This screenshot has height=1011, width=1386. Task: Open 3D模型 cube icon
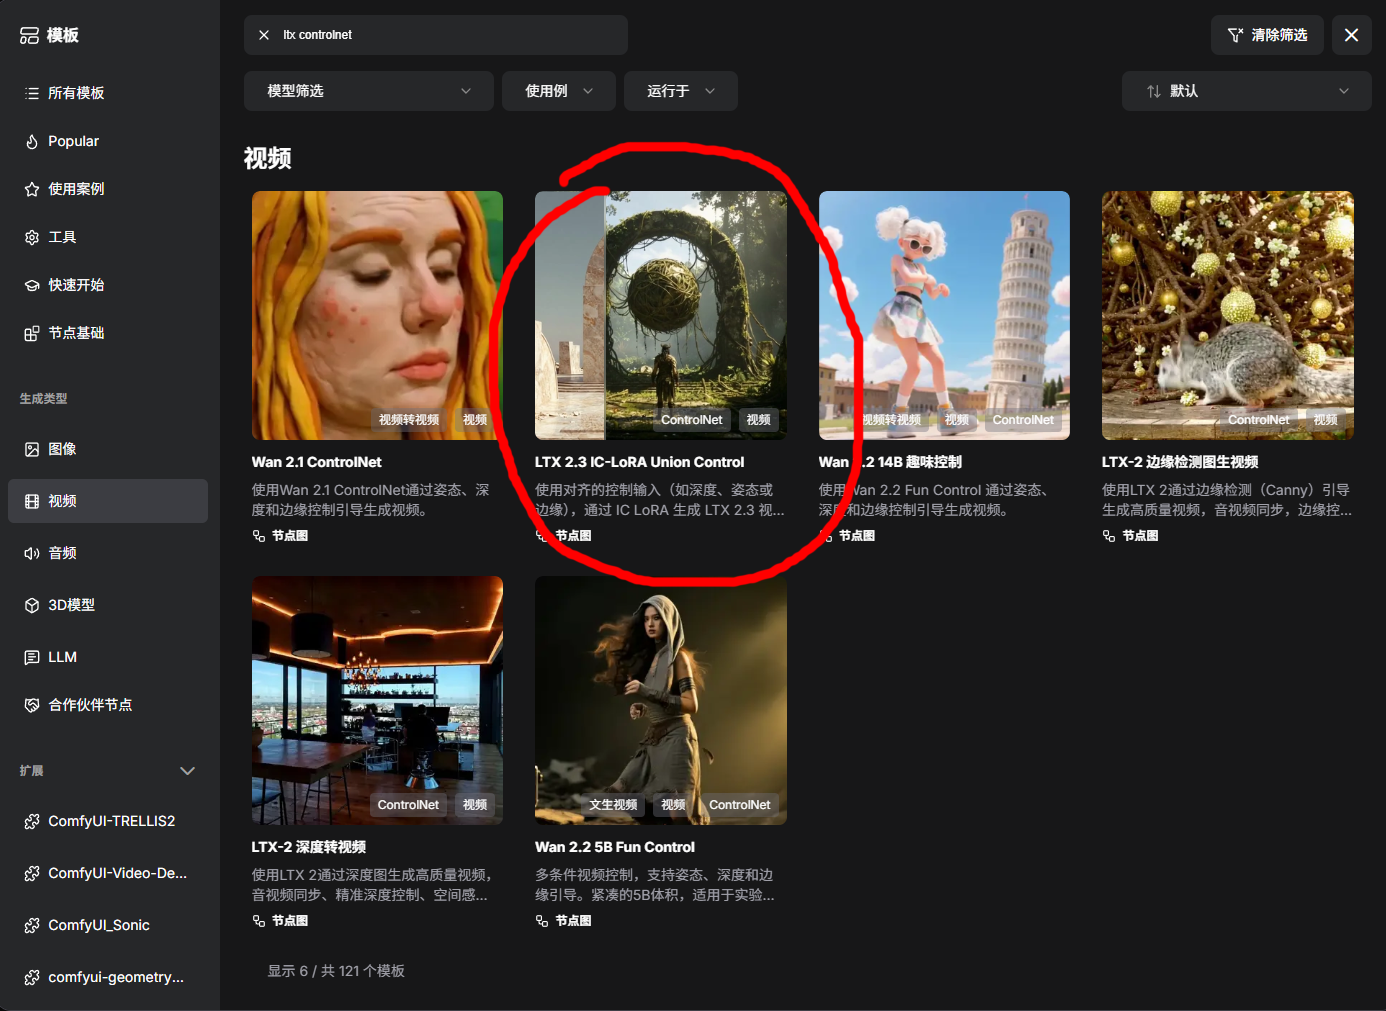32,605
